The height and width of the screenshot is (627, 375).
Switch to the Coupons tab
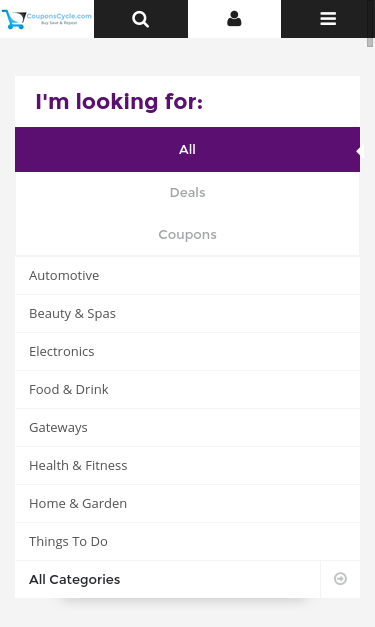pyautogui.click(x=187, y=234)
